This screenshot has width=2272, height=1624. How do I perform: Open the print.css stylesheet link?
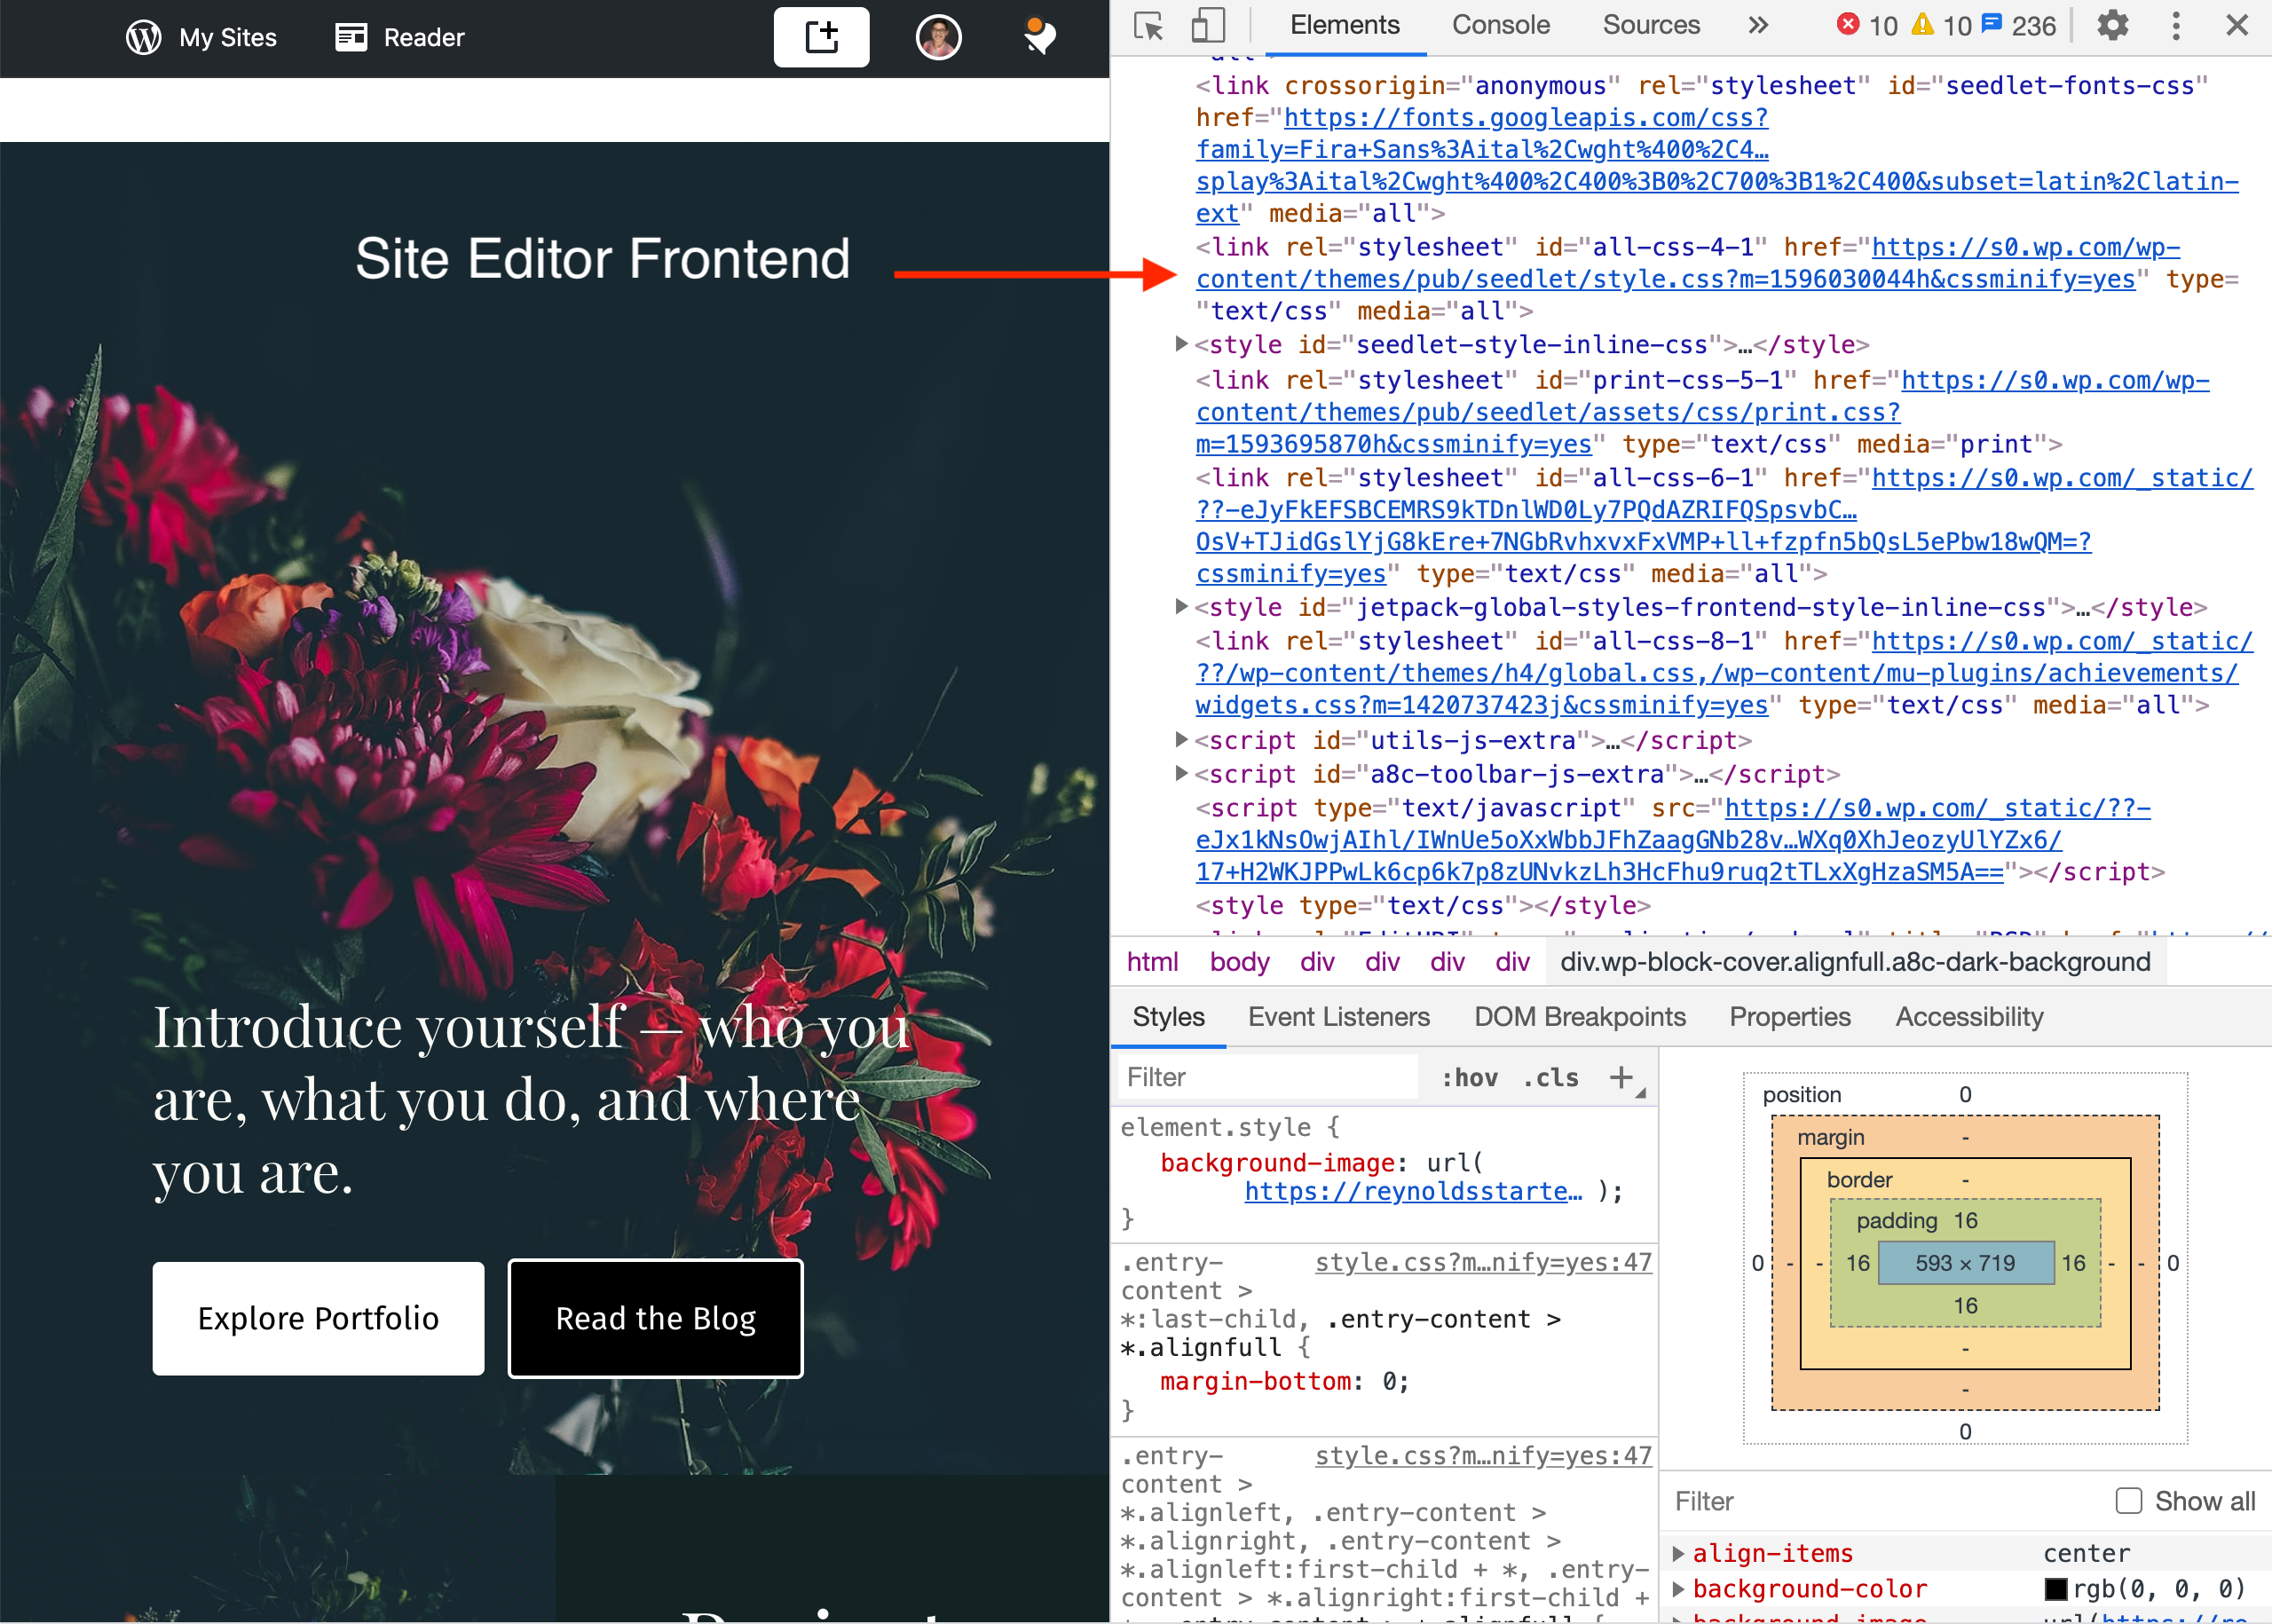[x=1702, y=412]
